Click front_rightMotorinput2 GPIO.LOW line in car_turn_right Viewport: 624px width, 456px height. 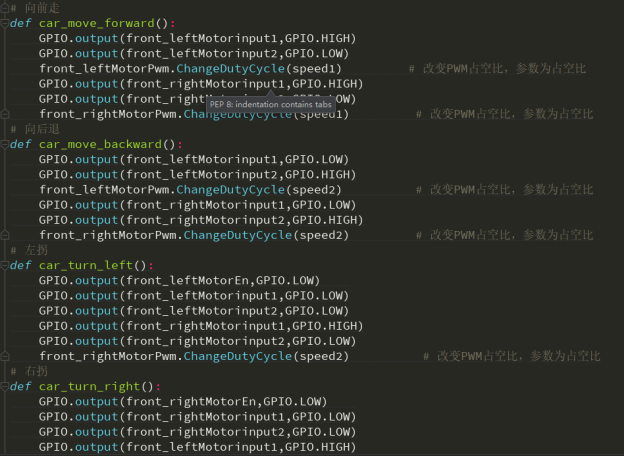(197, 432)
